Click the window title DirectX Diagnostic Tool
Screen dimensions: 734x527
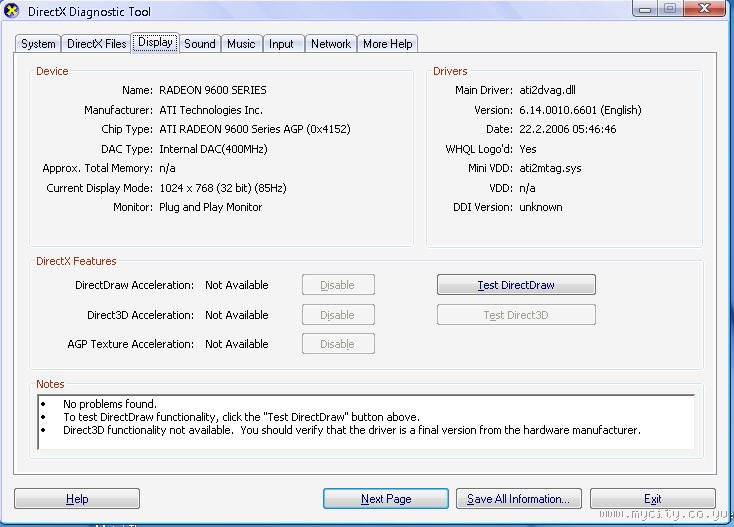tap(89, 12)
